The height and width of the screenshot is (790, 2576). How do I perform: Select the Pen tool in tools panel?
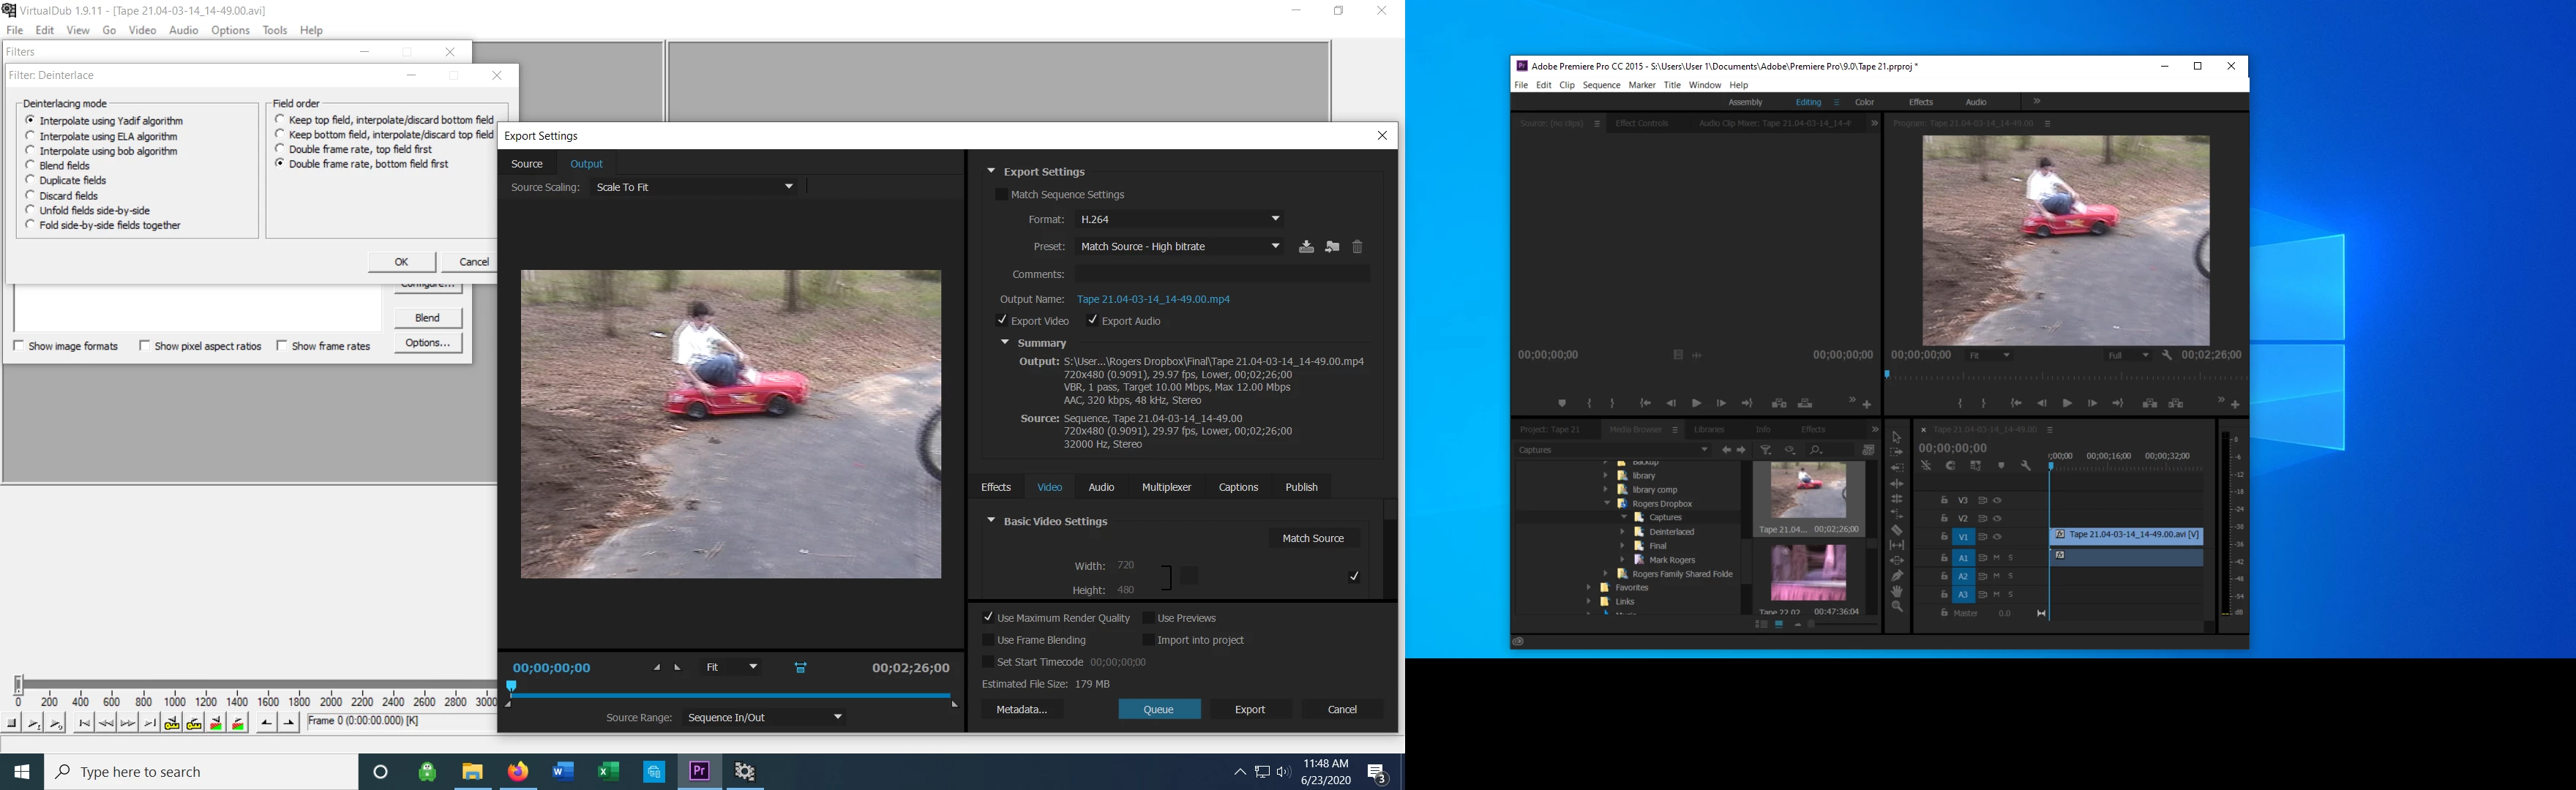click(1897, 576)
